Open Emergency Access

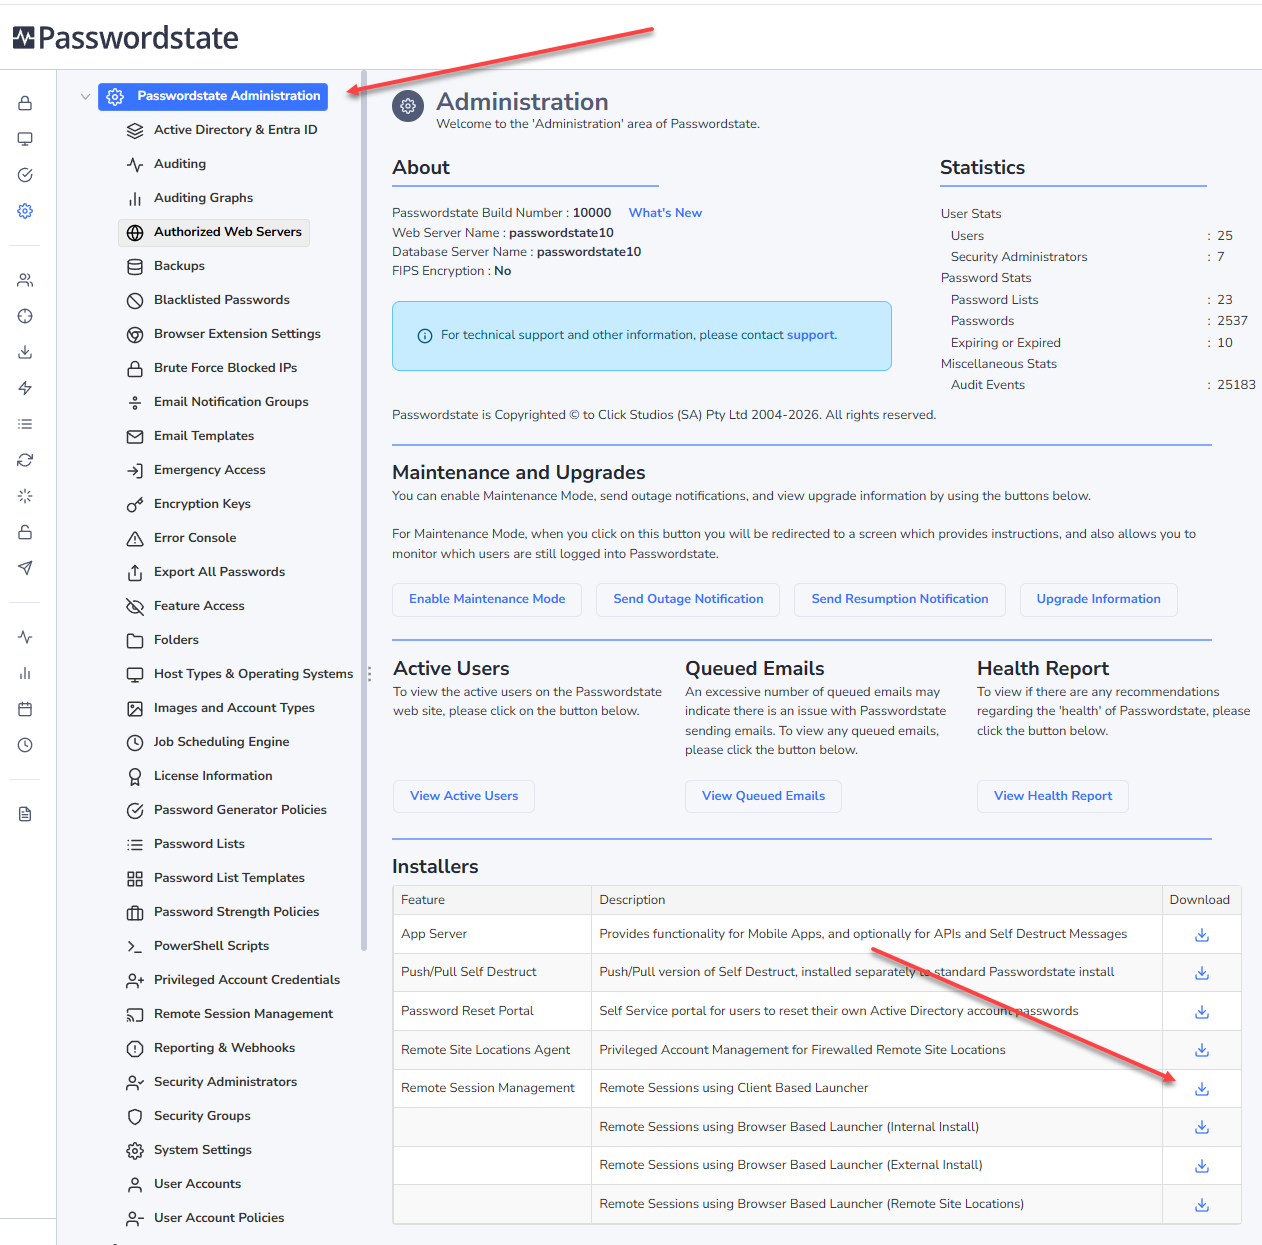[197, 470]
